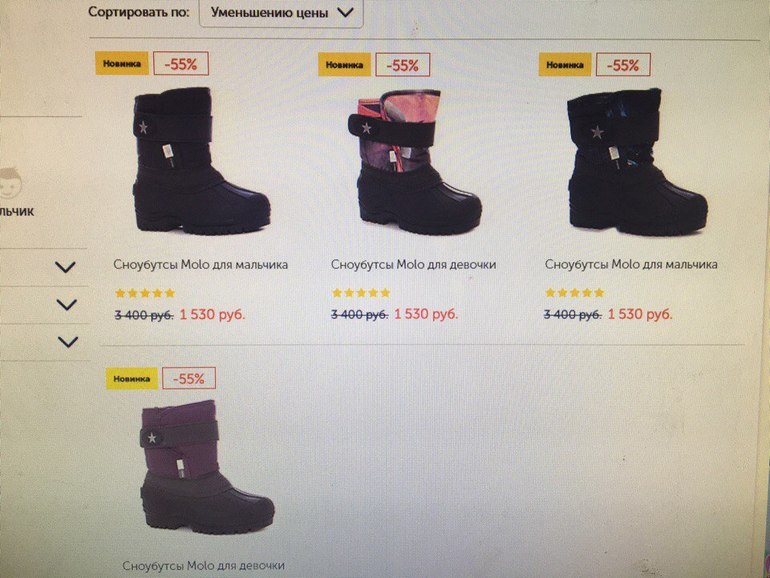This screenshot has width=770, height=578.
Task: Open black Molo boys snowboots image
Action: [201, 161]
